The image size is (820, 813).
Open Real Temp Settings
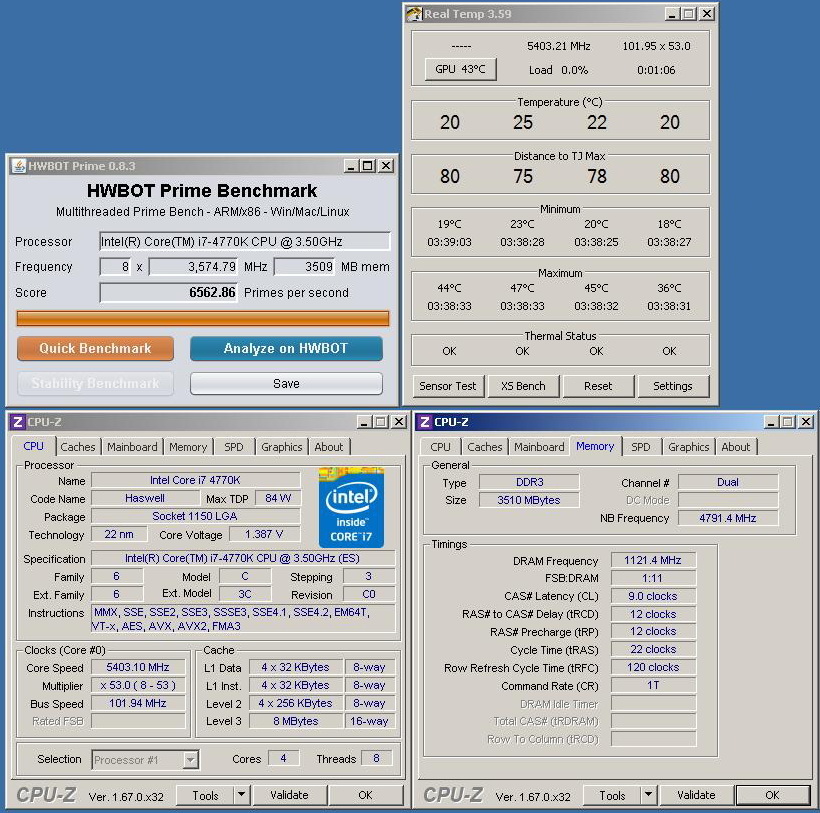[673, 386]
